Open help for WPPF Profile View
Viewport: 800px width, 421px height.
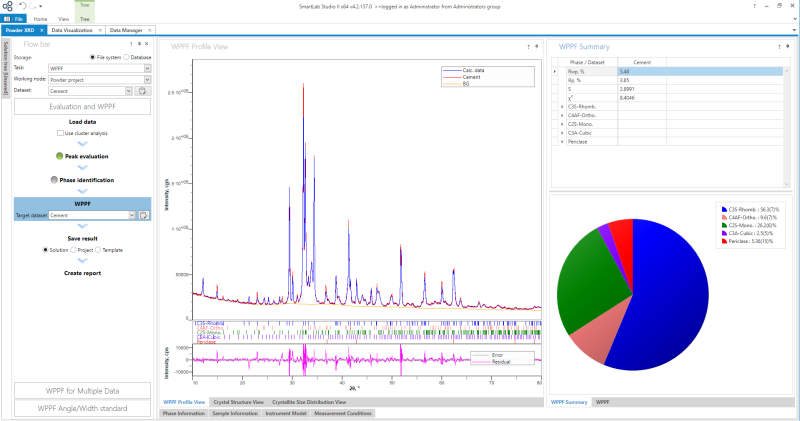pyautogui.click(x=528, y=46)
